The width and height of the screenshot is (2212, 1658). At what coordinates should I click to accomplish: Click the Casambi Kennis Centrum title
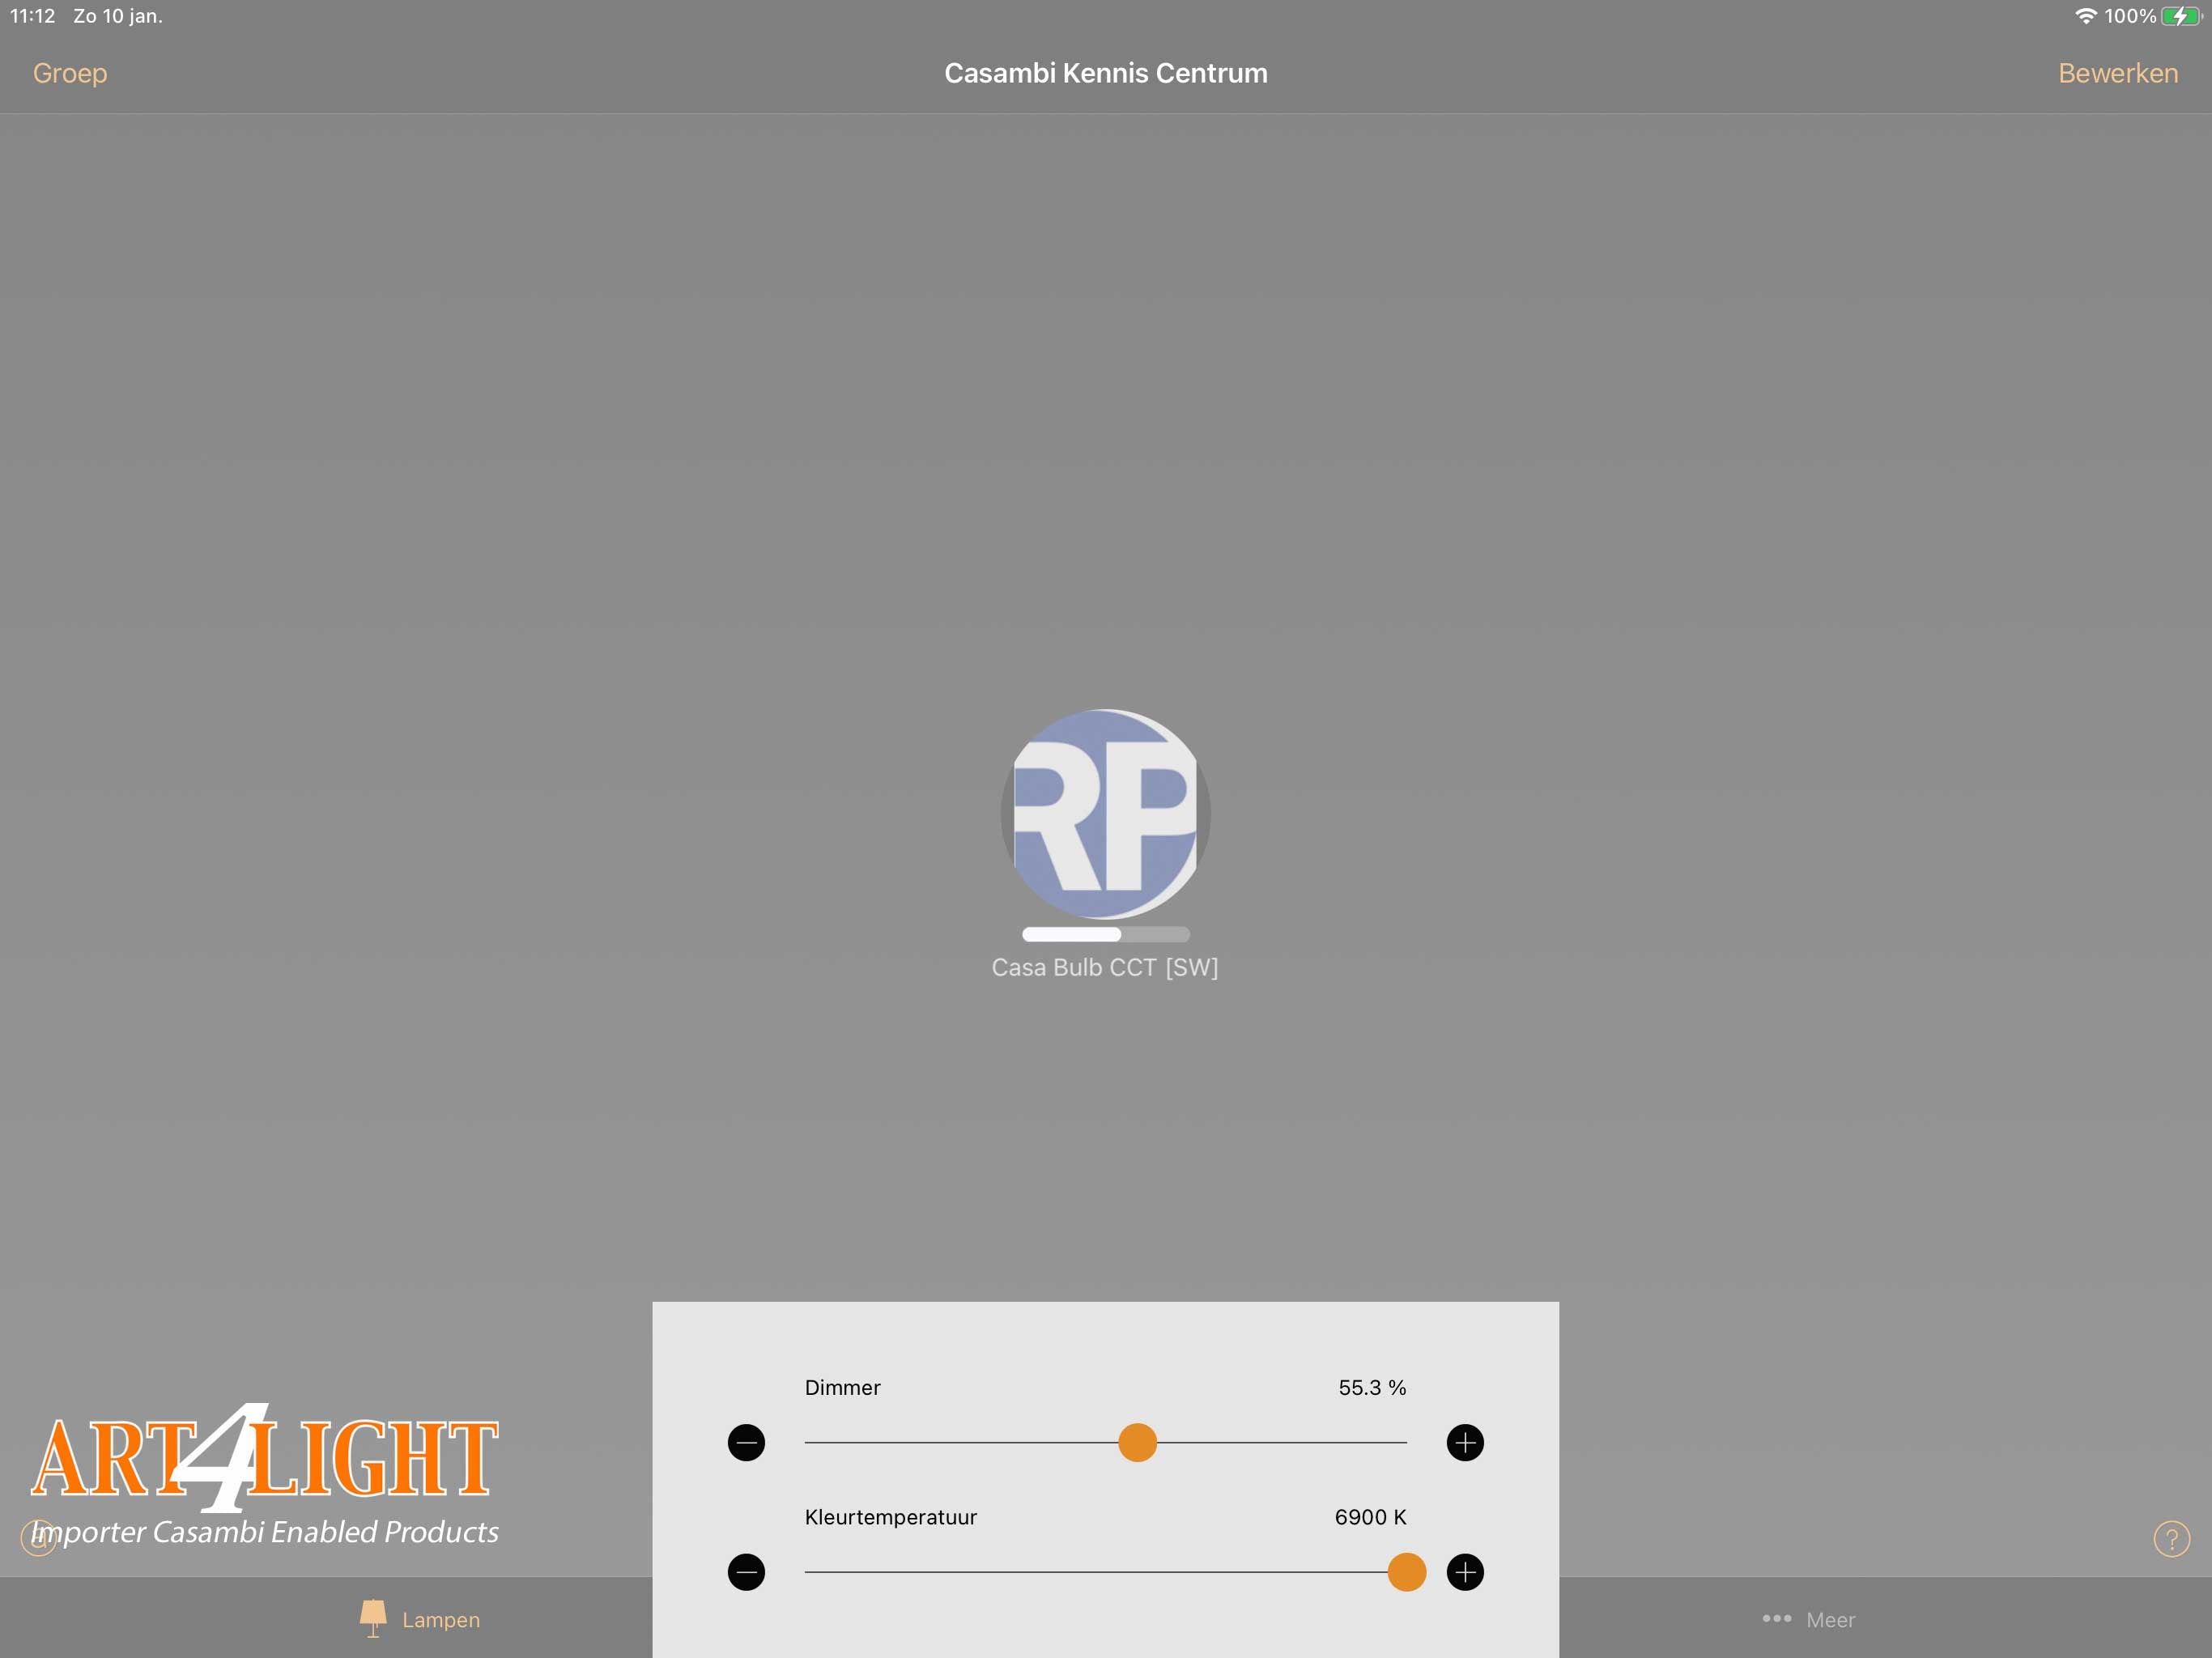pos(1105,73)
